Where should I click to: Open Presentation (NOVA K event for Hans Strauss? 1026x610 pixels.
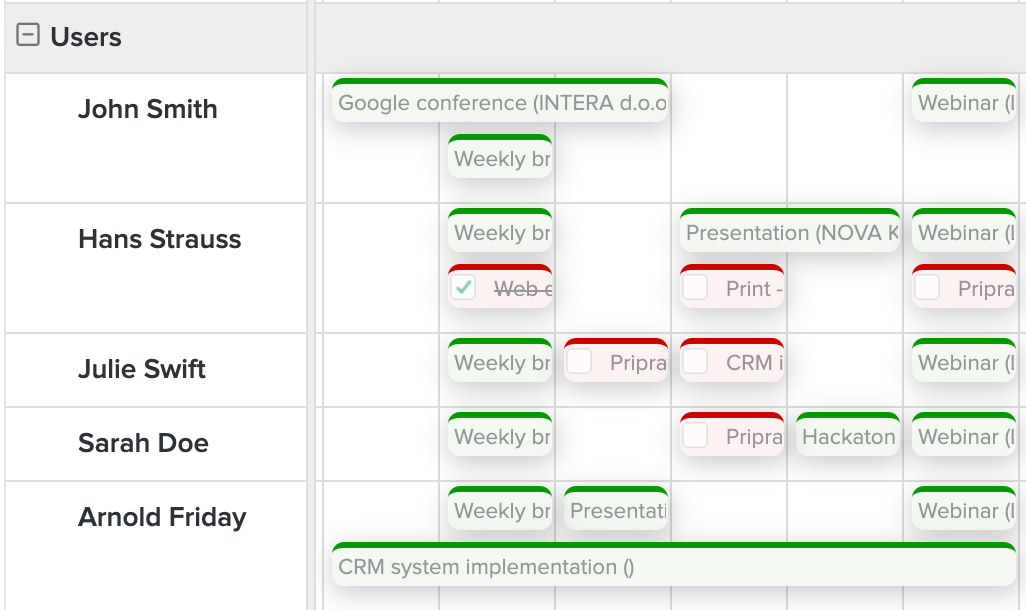tap(790, 230)
